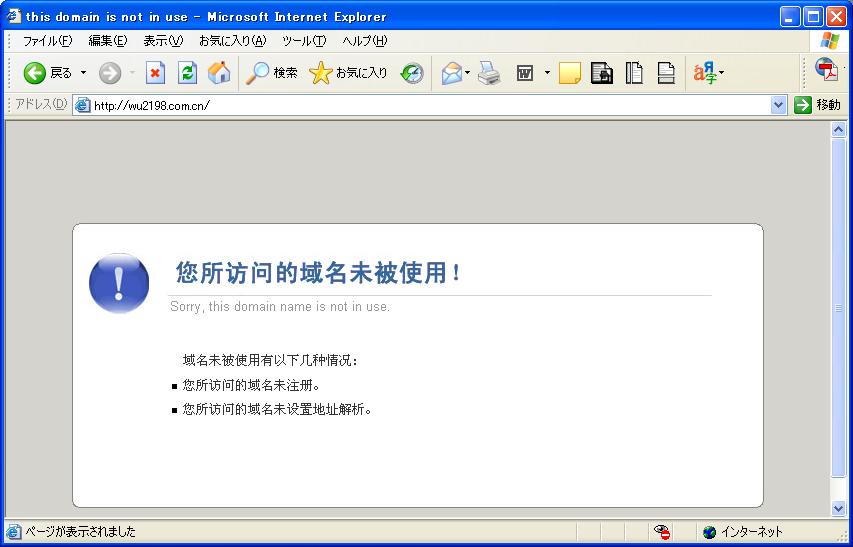This screenshot has height=547, width=853.
Task: Open the Mail dropdown arrow
Action: 467,73
